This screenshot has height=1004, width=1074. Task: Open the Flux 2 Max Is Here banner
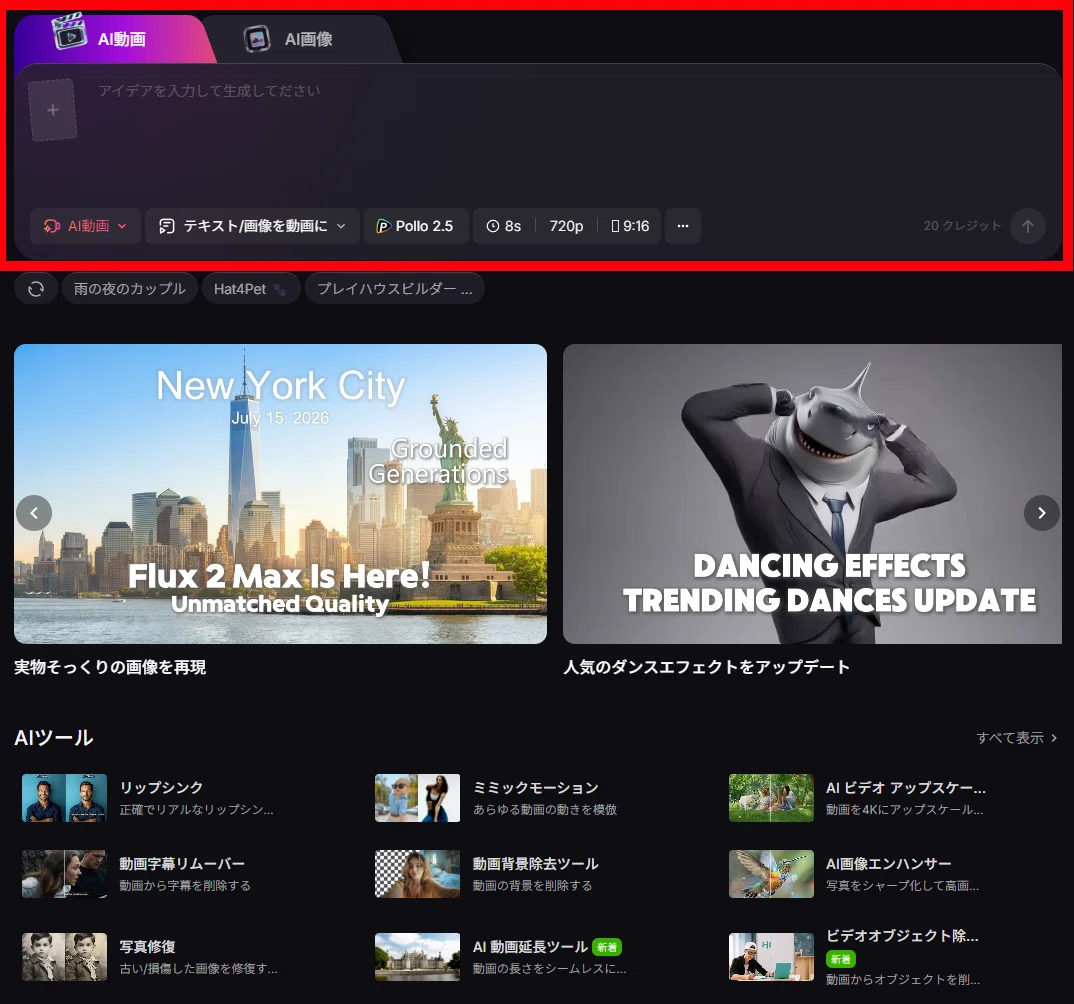280,494
